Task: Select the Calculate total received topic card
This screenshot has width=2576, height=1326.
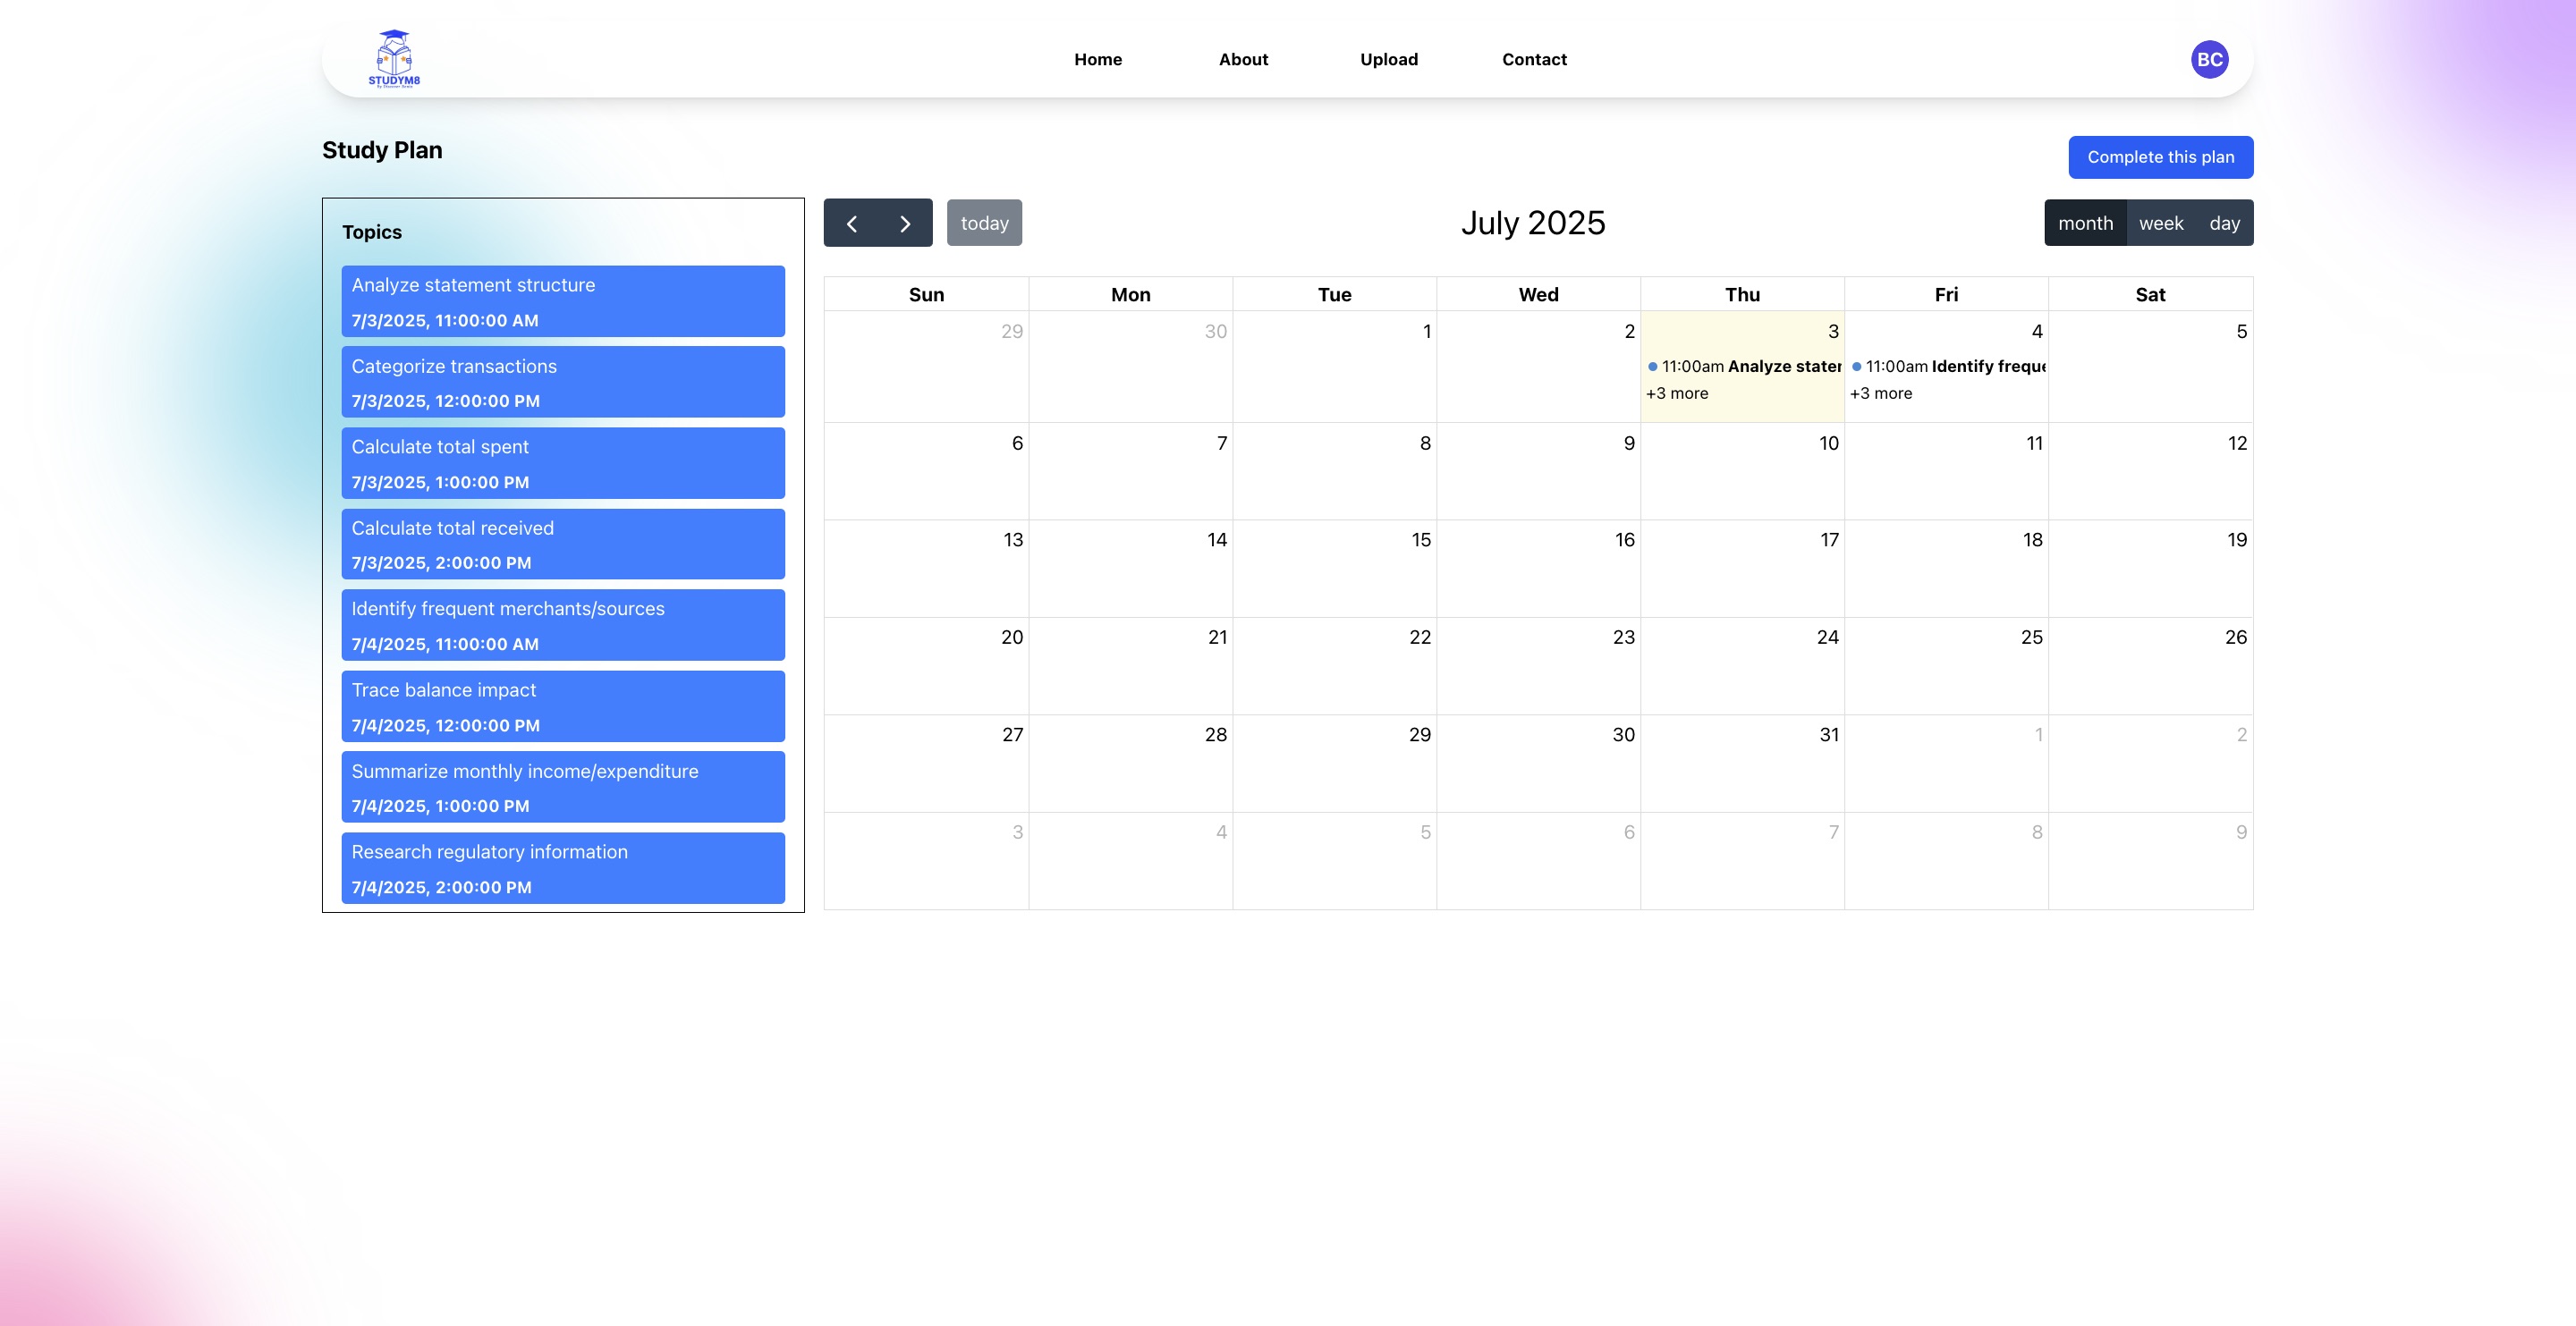Action: click(563, 544)
